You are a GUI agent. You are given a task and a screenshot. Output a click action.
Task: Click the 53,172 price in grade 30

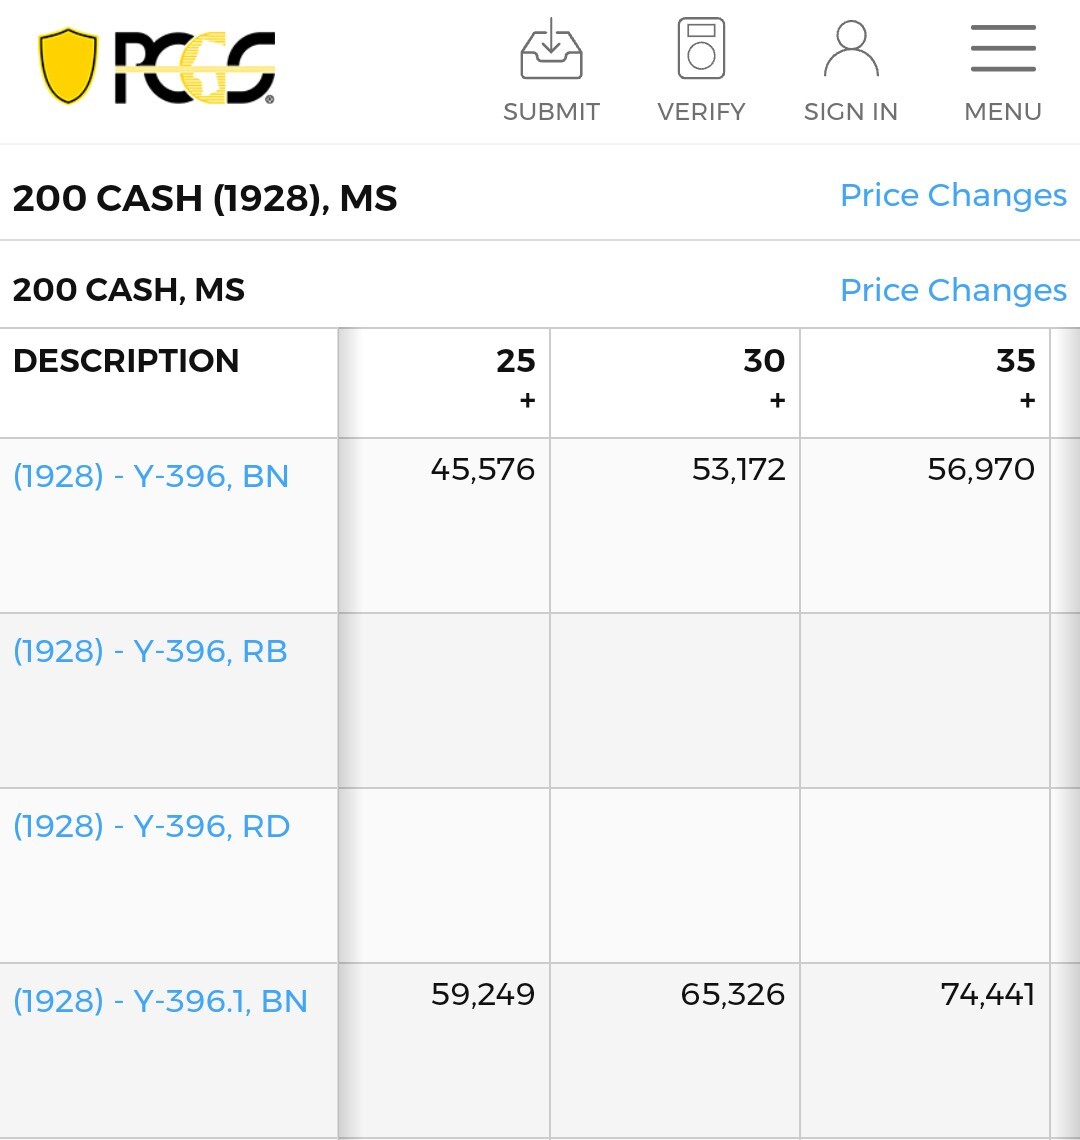pyautogui.click(x=738, y=469)
